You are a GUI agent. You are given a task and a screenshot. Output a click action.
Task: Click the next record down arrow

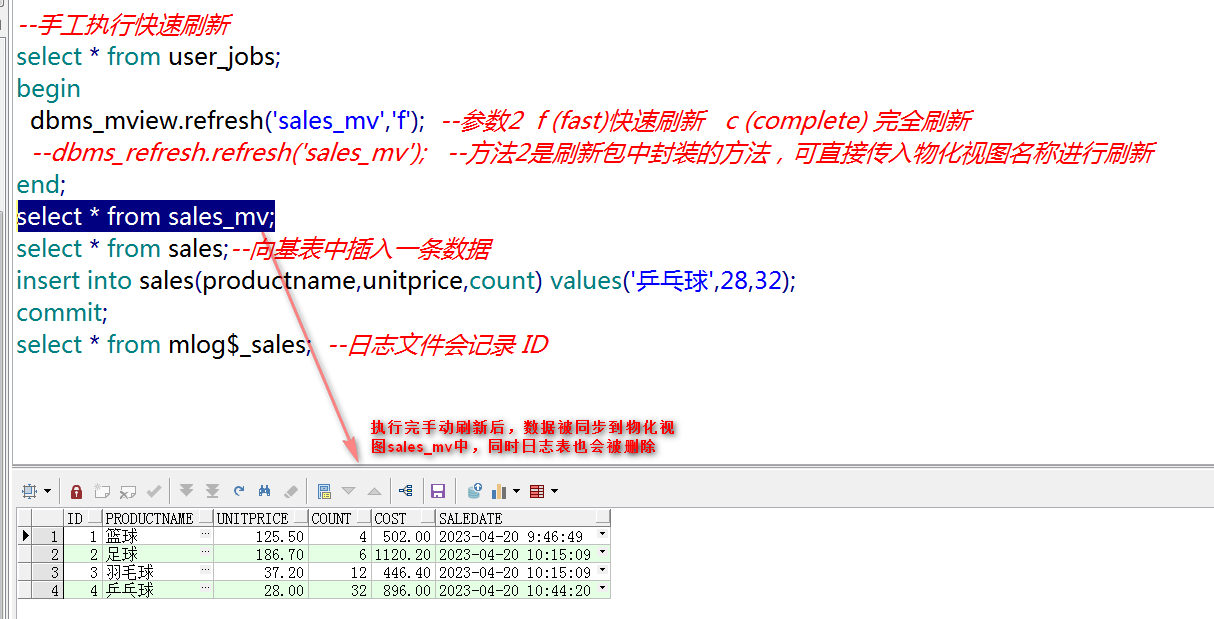(x=349, y=491)
